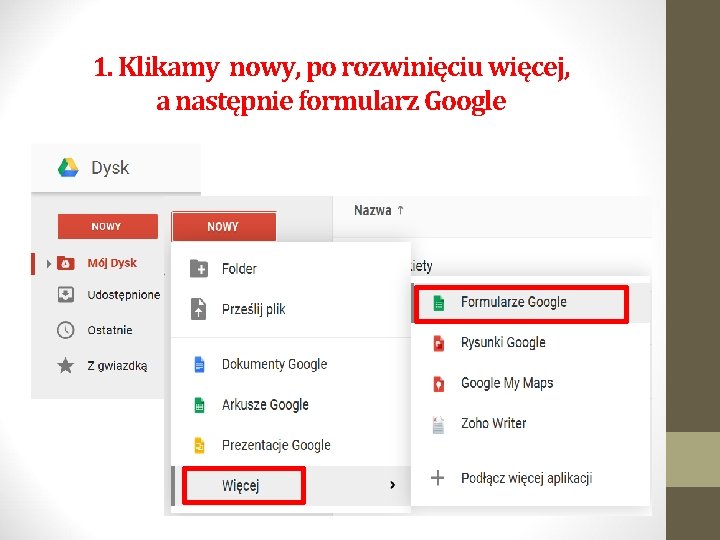This screenshot has height=540, width=720.
Task: Select Arkusze Google menu entry
Action: 291,405
